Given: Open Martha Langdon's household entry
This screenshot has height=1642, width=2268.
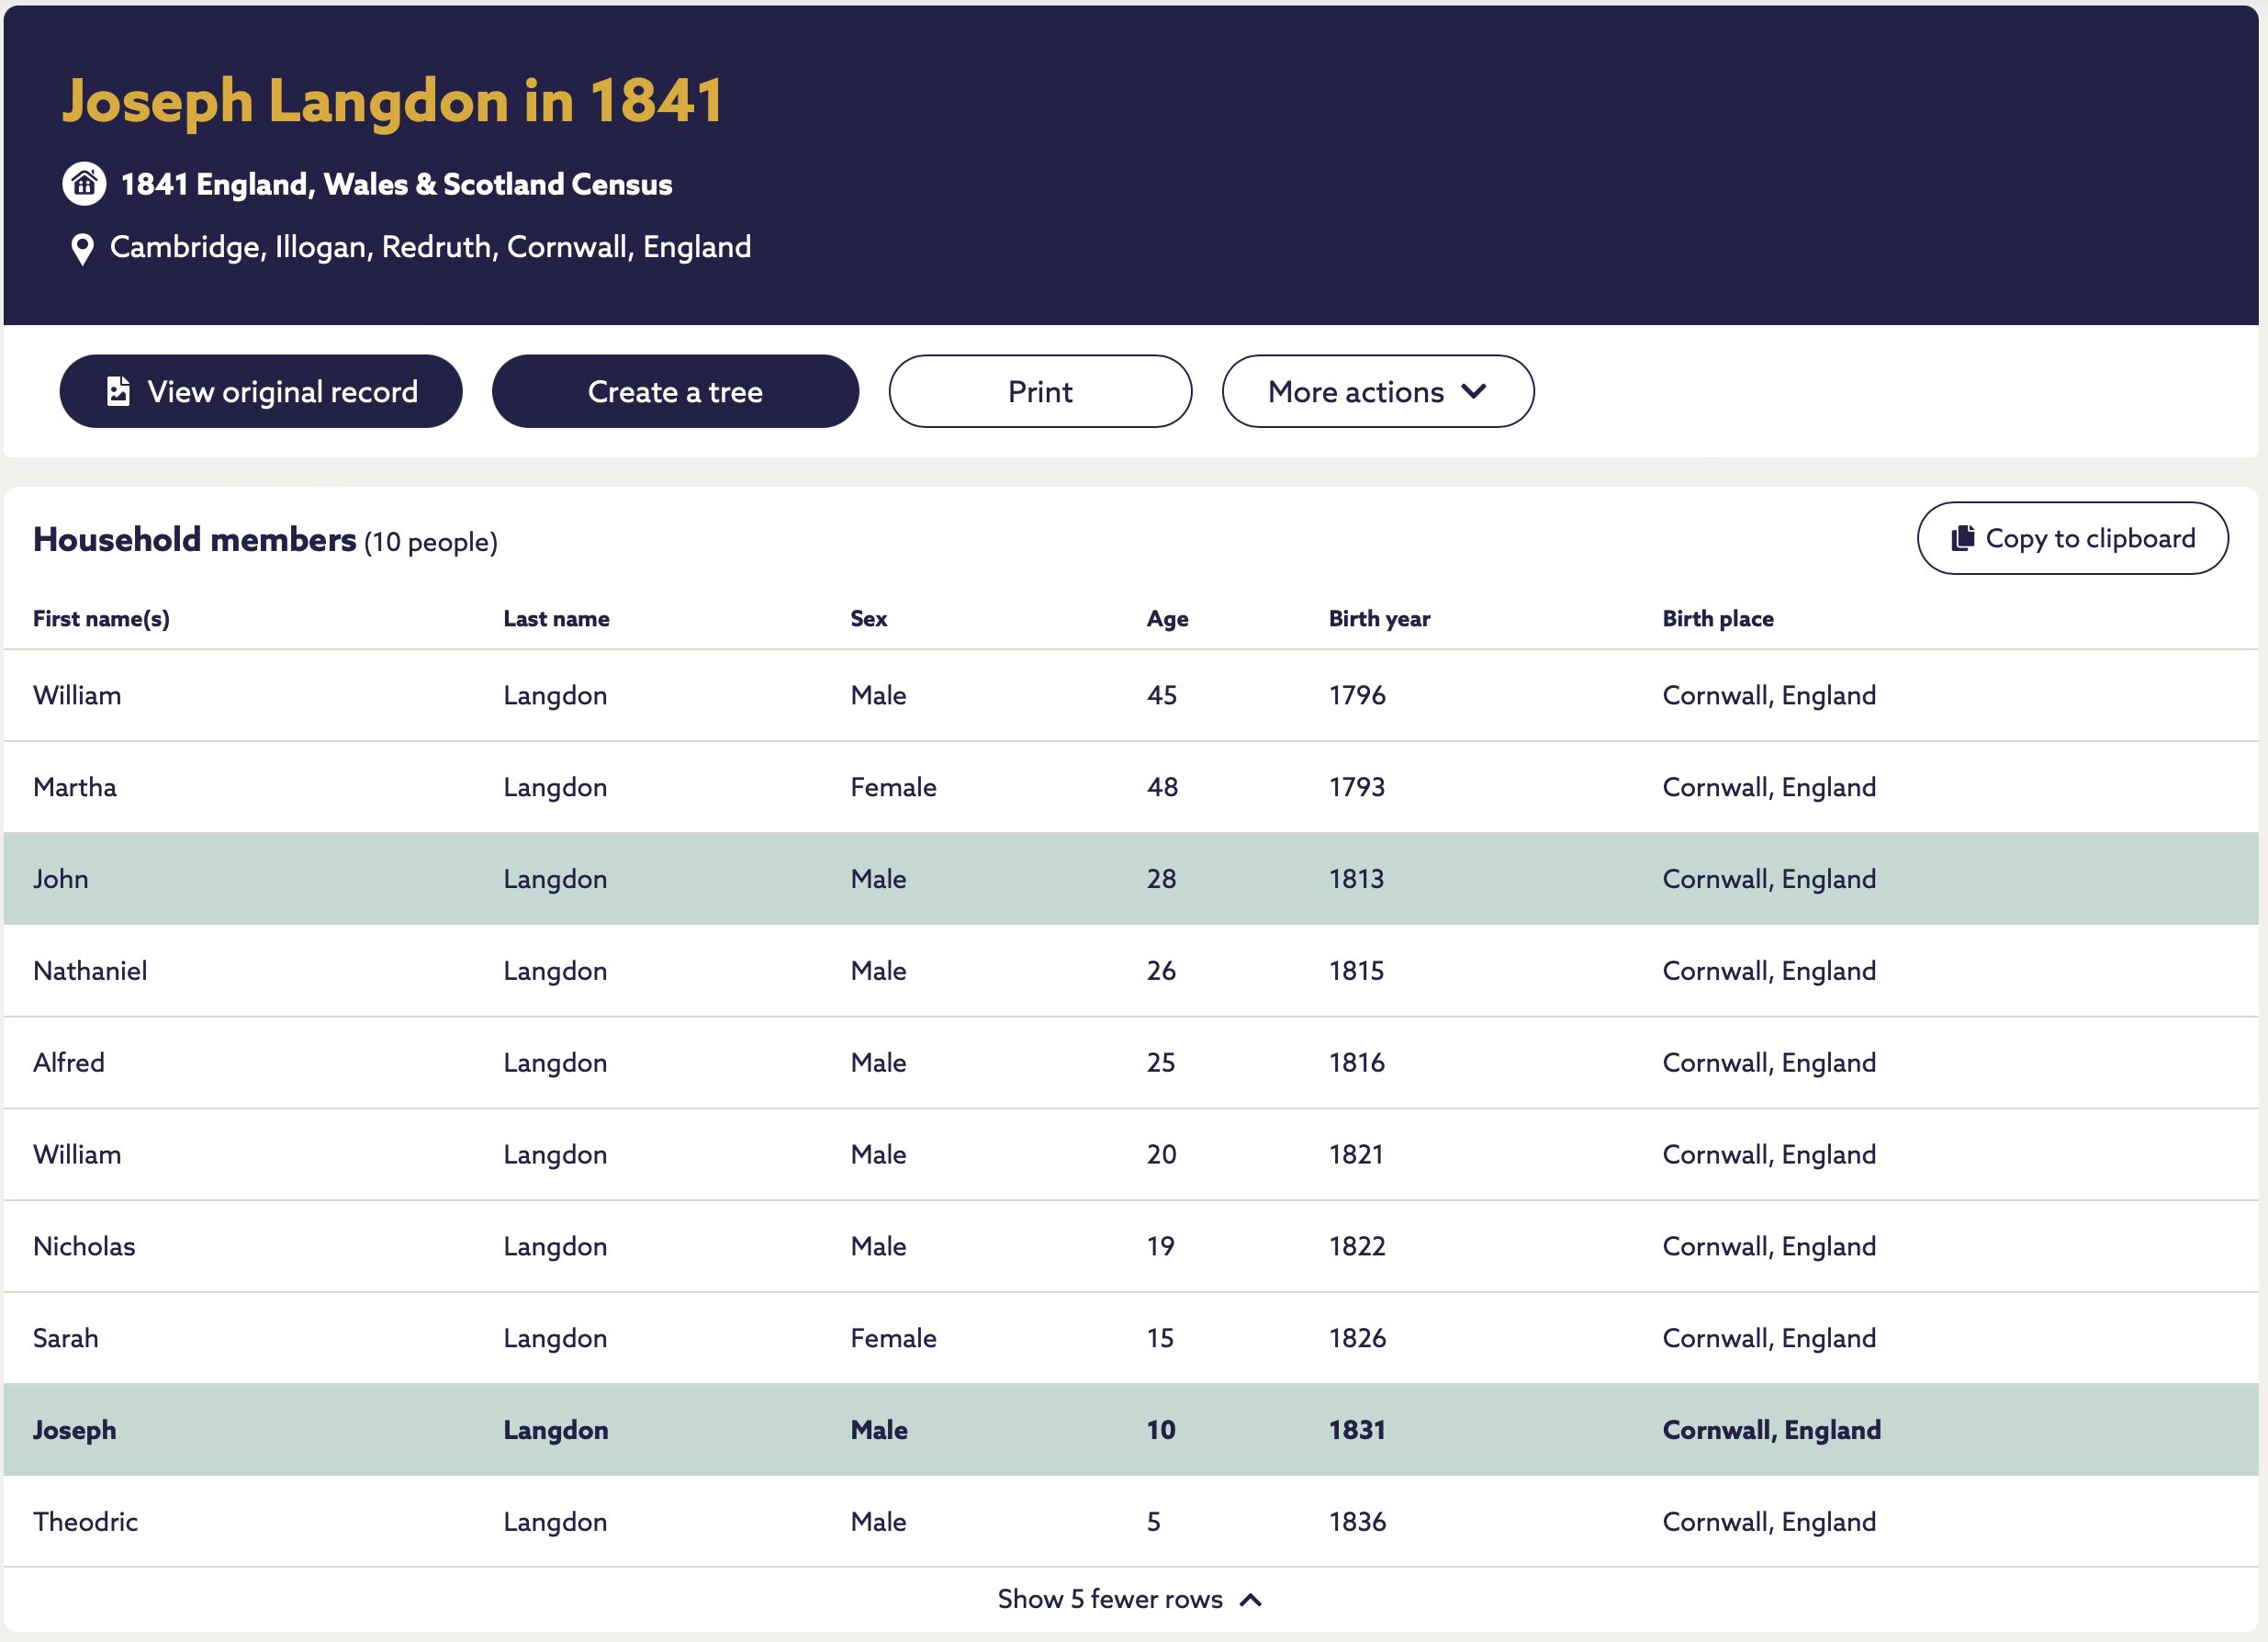Looking at the screenshot, I should pos(1131,787).
